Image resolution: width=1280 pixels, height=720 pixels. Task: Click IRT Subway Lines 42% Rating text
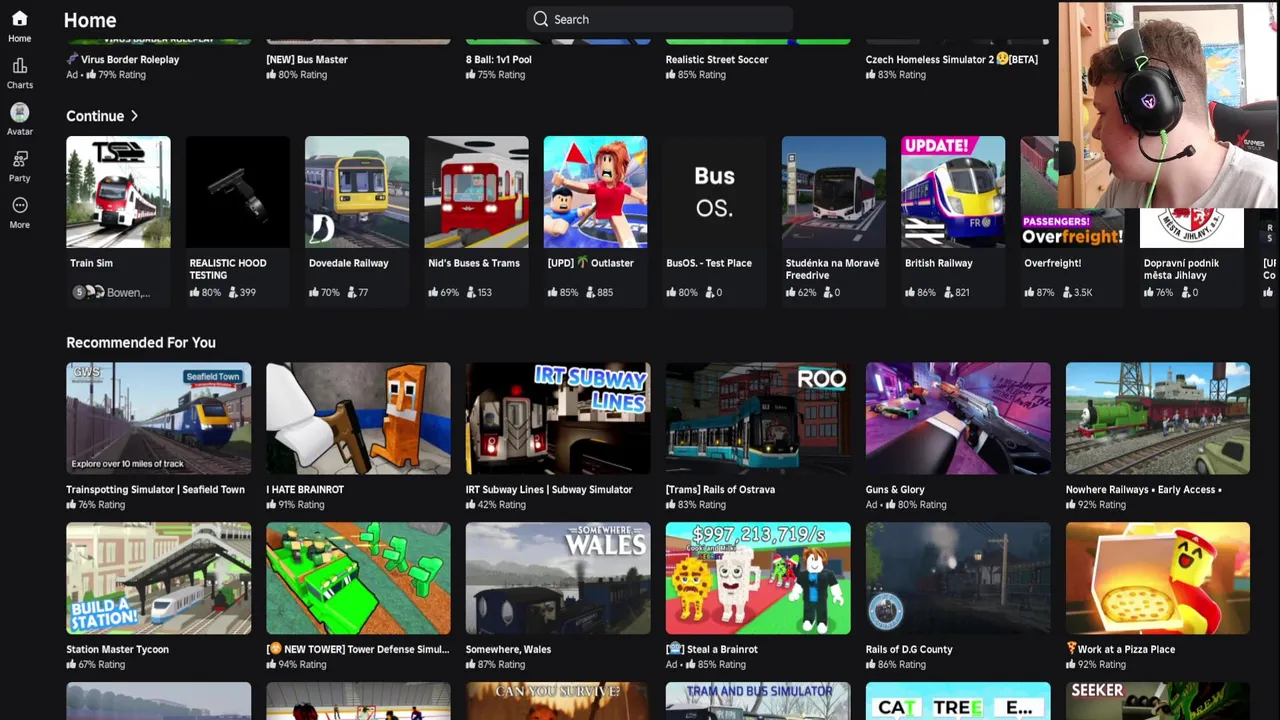pos(495,505)
